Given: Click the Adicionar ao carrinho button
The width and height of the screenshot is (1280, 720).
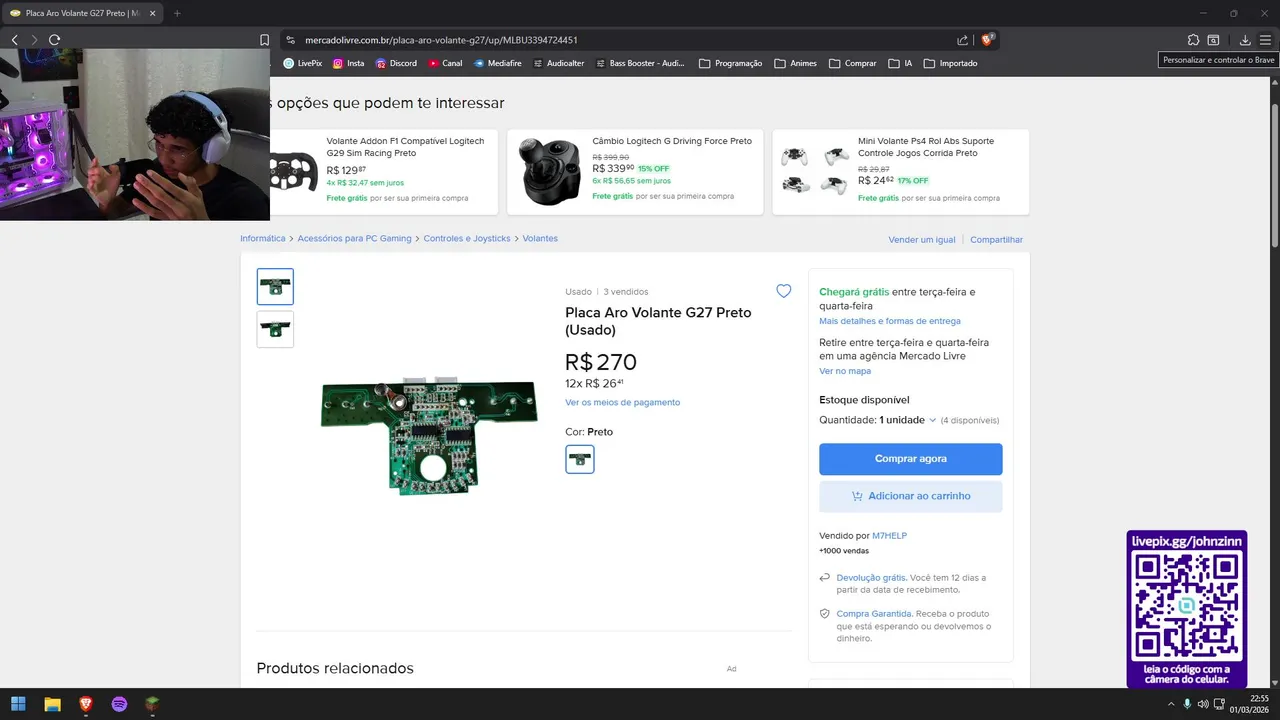Looking at the screenshot, I should pos(910,496).
